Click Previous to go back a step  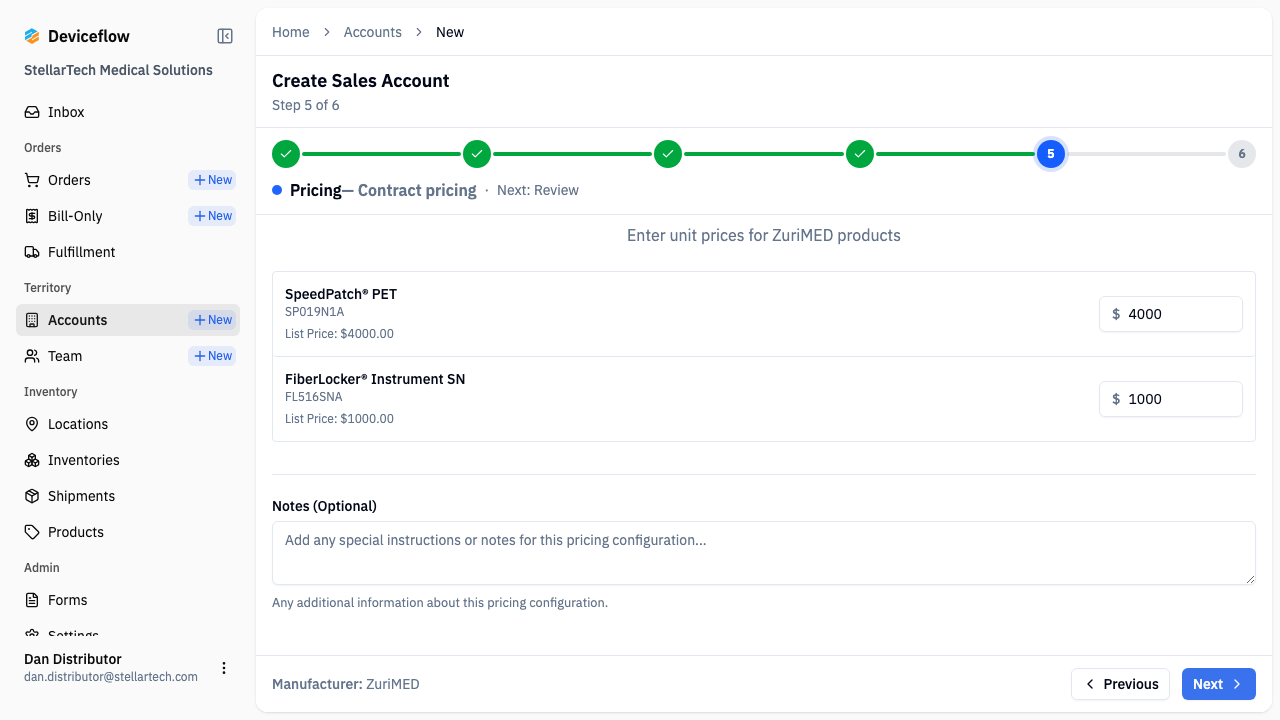coord(1120,684)
